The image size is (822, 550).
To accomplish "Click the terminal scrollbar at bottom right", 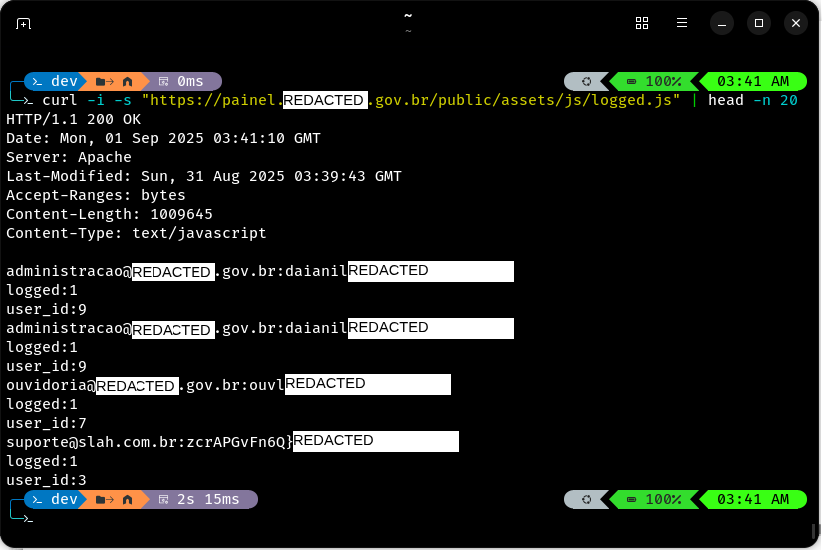I will pos(814,531).
